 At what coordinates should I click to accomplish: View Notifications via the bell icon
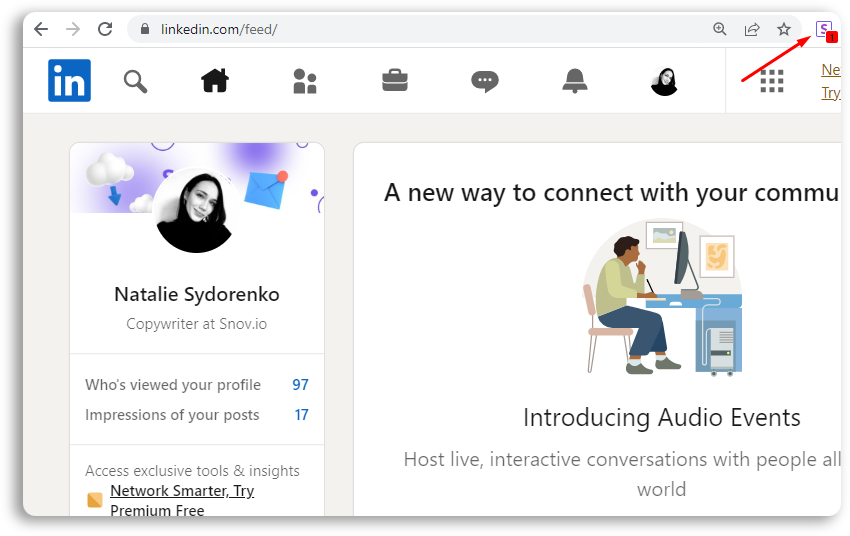point(575,81)
